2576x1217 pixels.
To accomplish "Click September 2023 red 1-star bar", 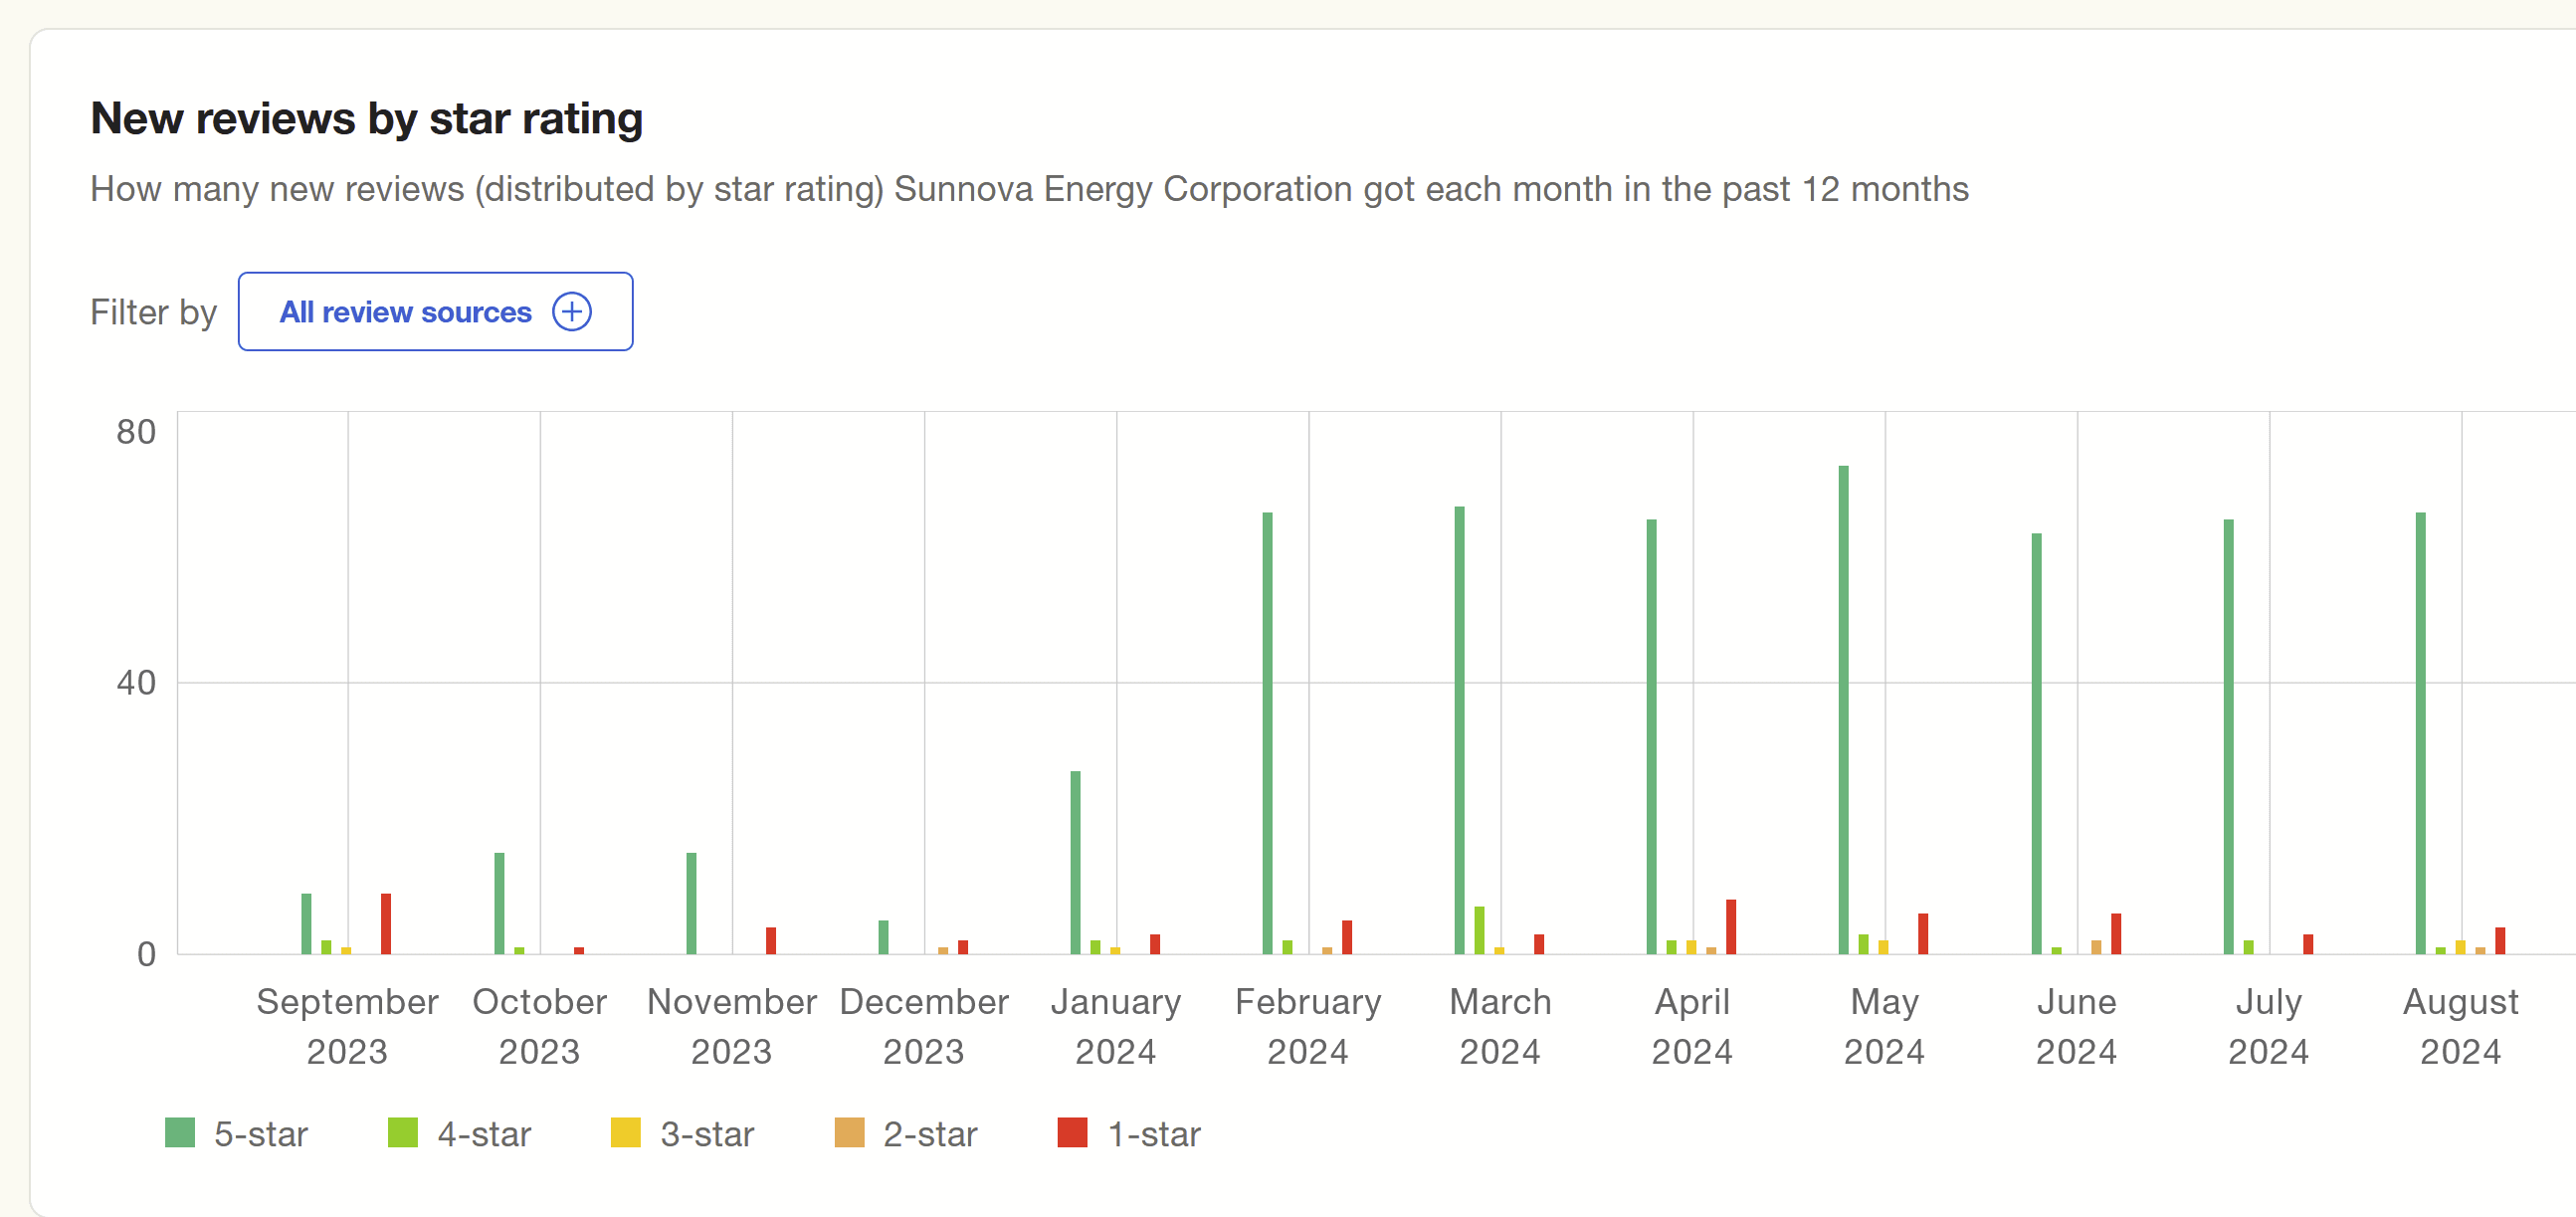I will pyautogui.click(x=386, y=923).
